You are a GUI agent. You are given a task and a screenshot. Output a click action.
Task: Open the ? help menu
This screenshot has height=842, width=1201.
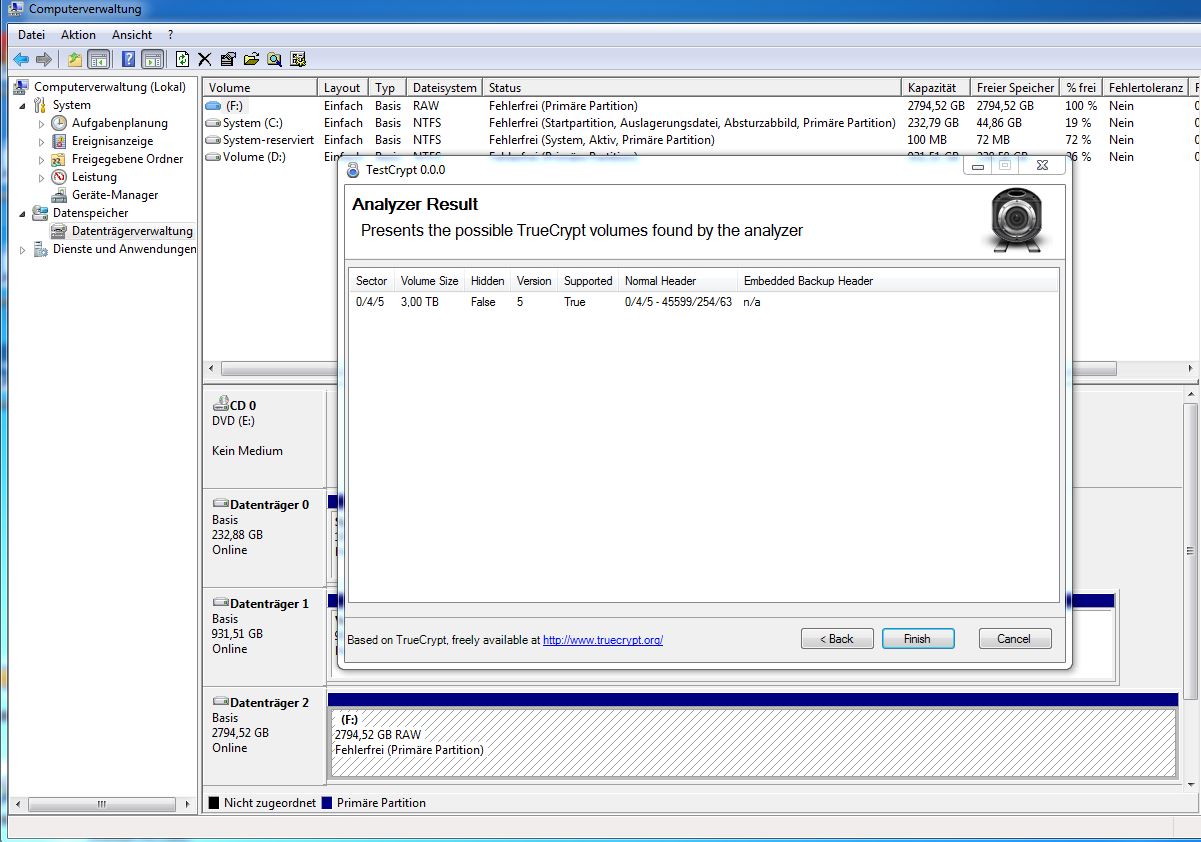171,35
